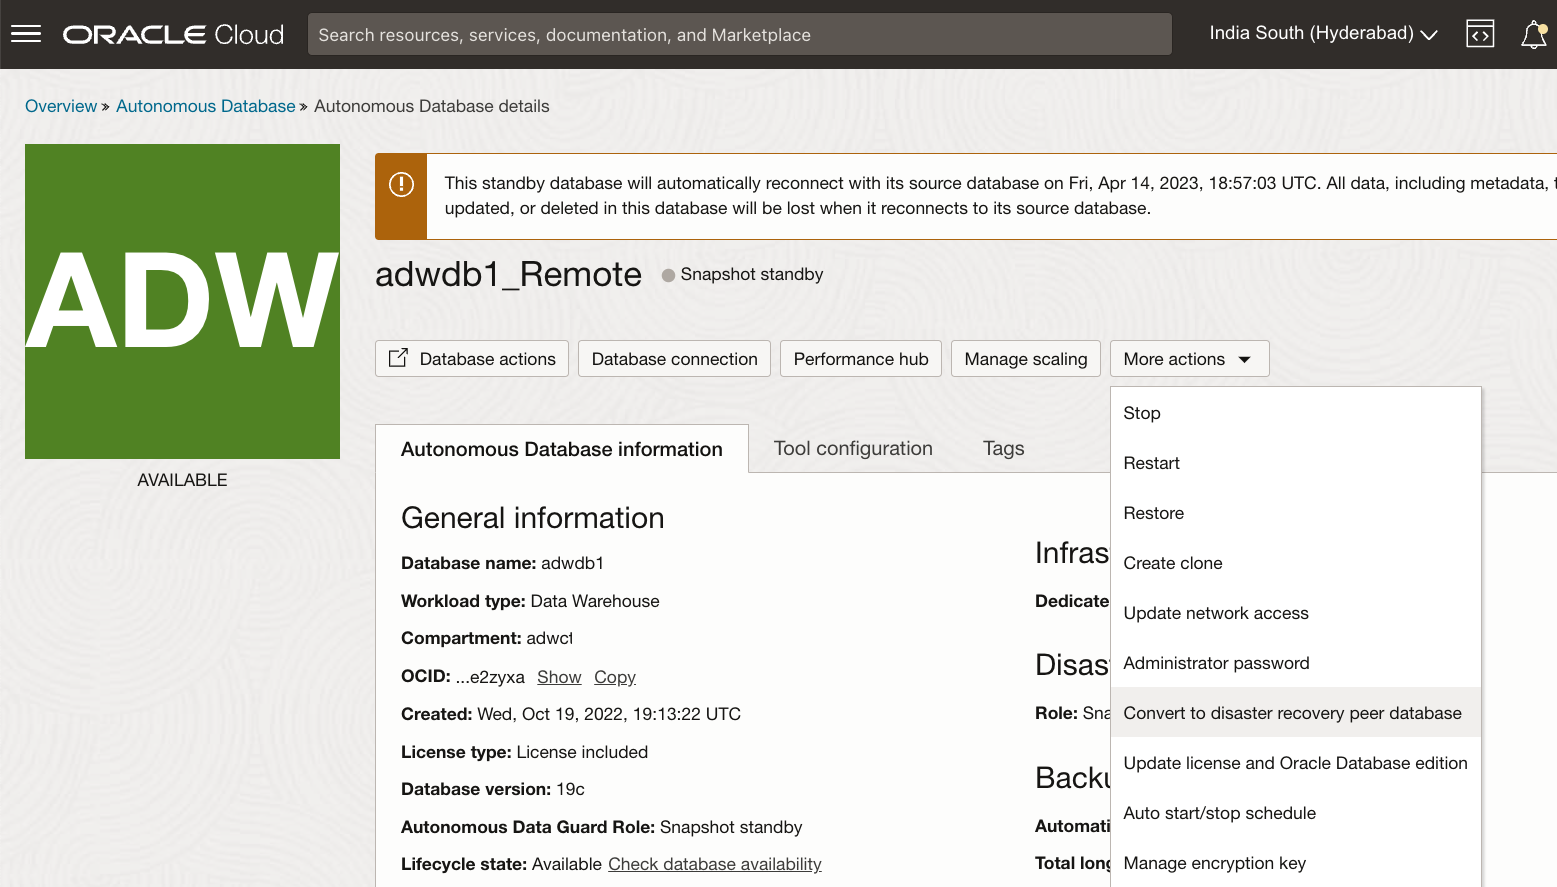Image resolution: width=1557 pixels, height=887 pixels.
Task: Open the hamburger navigation menu
Action: (26, 34)
